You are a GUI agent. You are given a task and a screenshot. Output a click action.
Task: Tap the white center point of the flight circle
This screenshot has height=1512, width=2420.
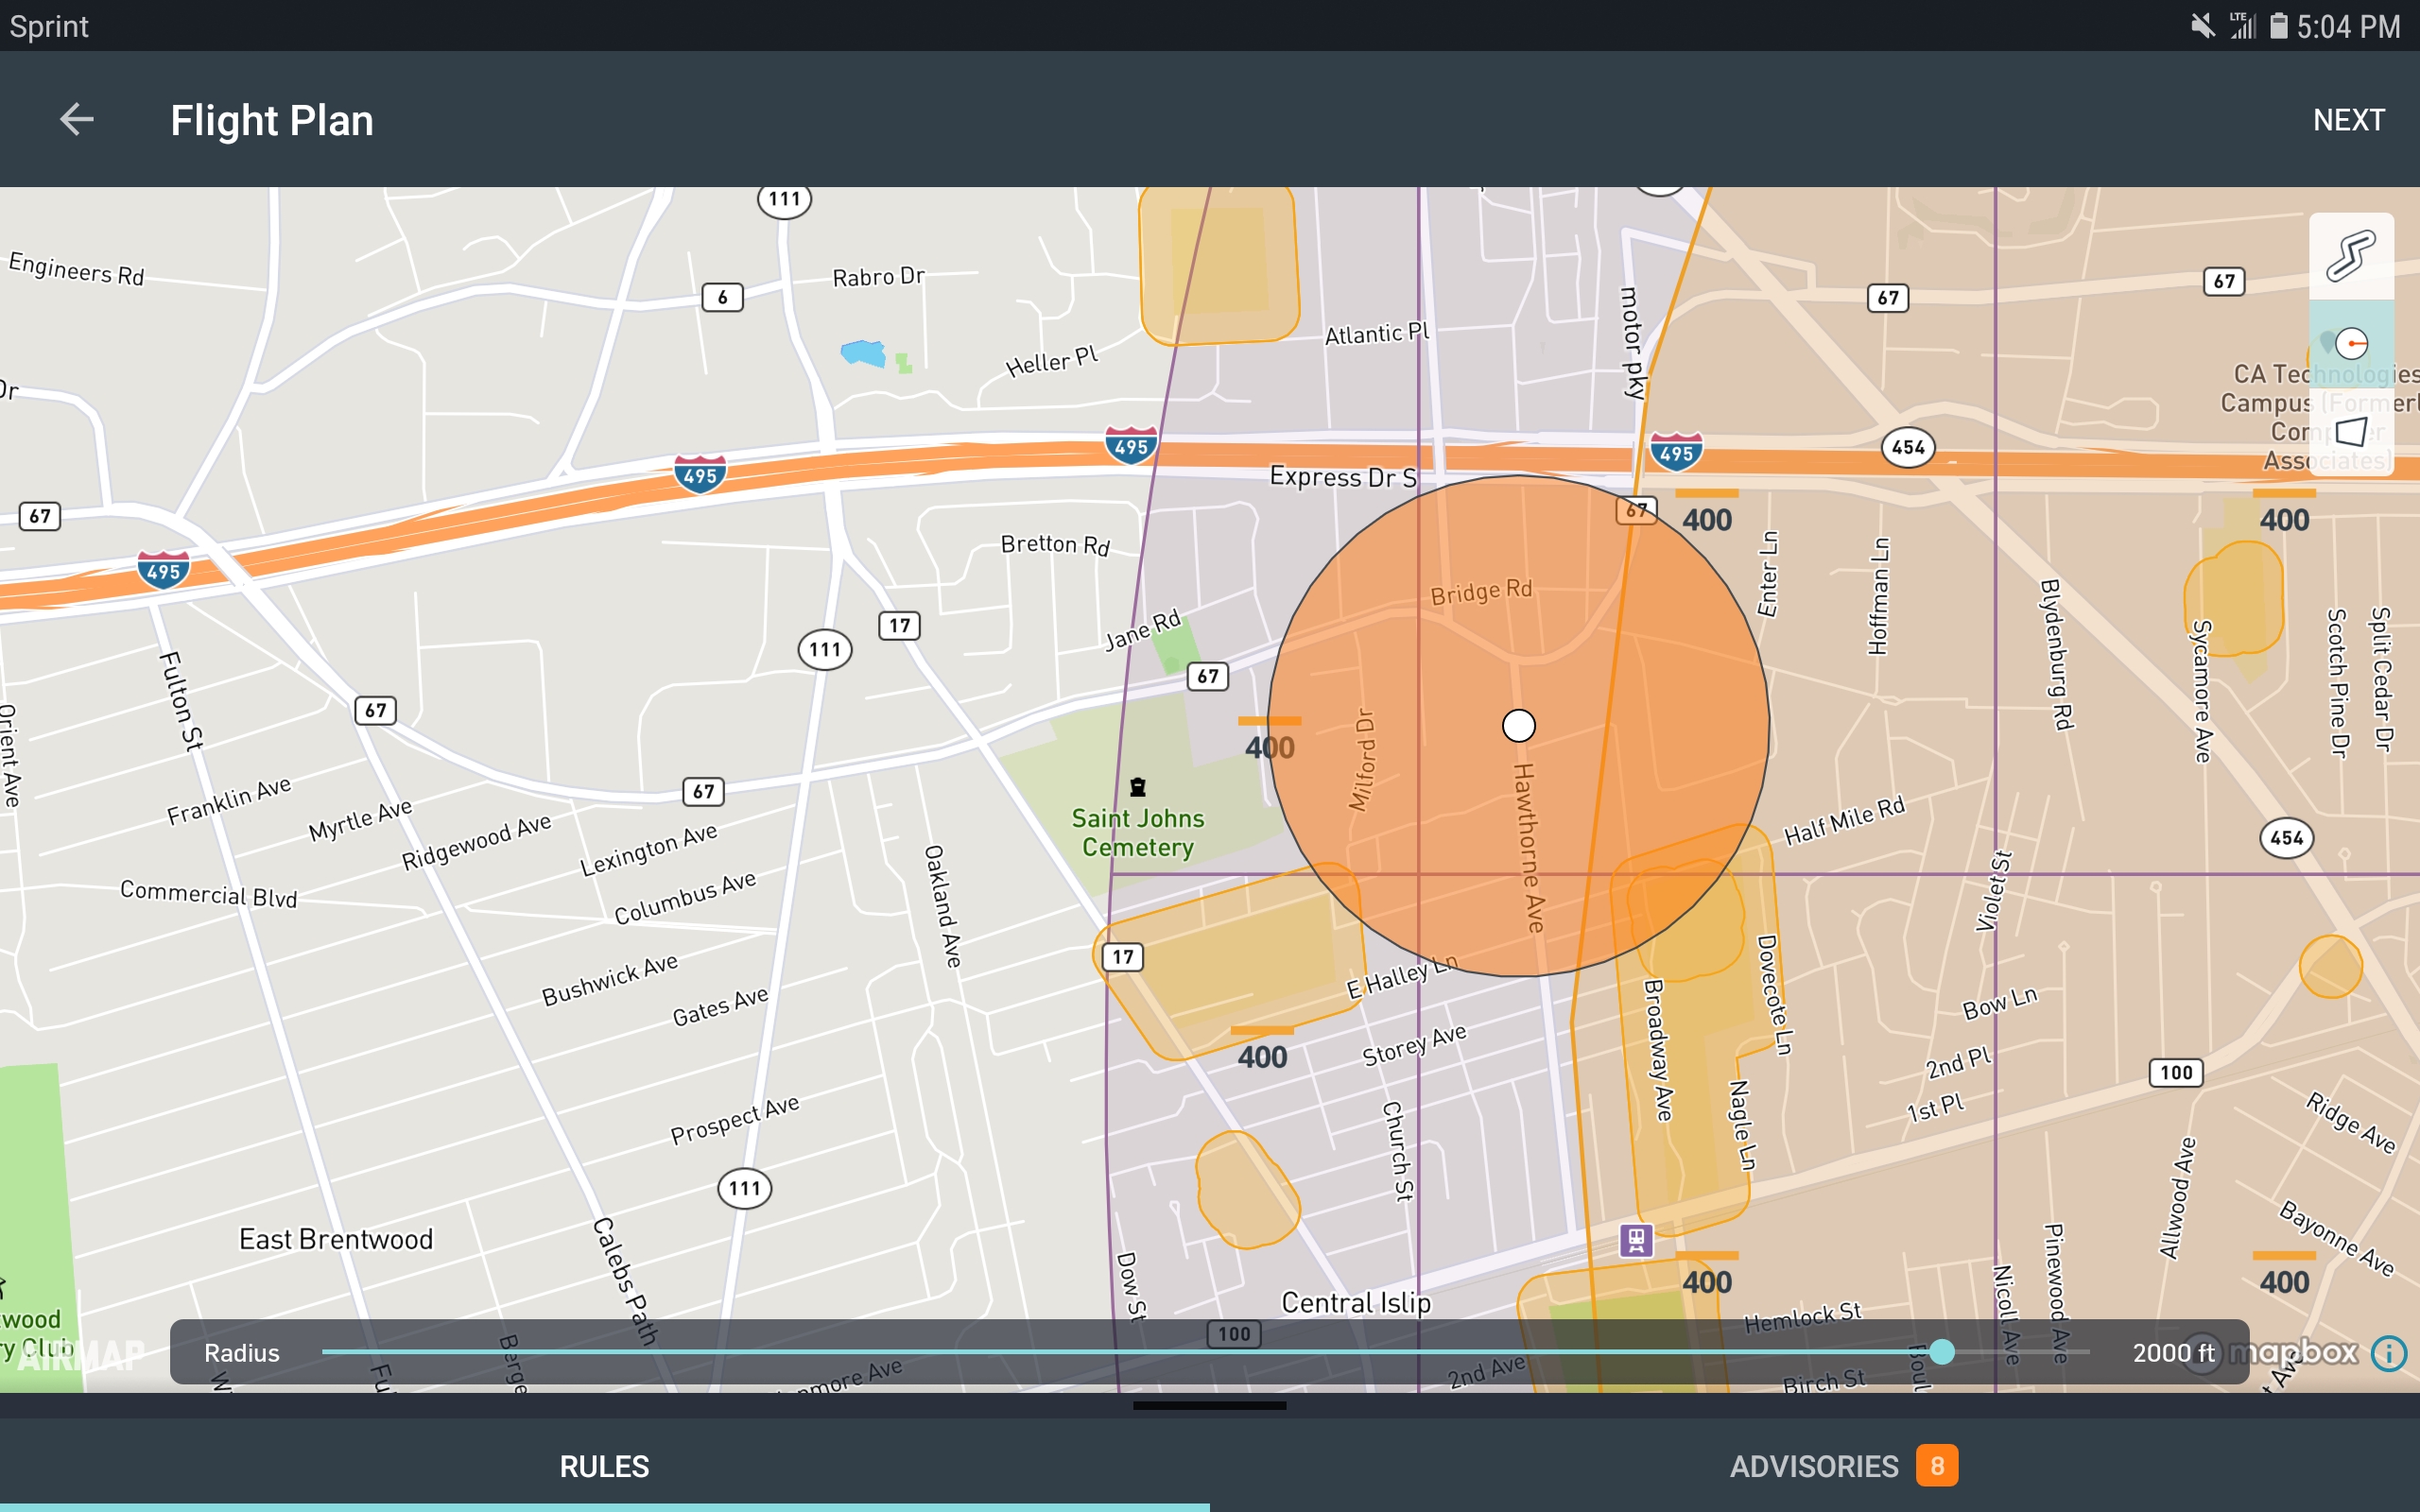click(1518, 725)
